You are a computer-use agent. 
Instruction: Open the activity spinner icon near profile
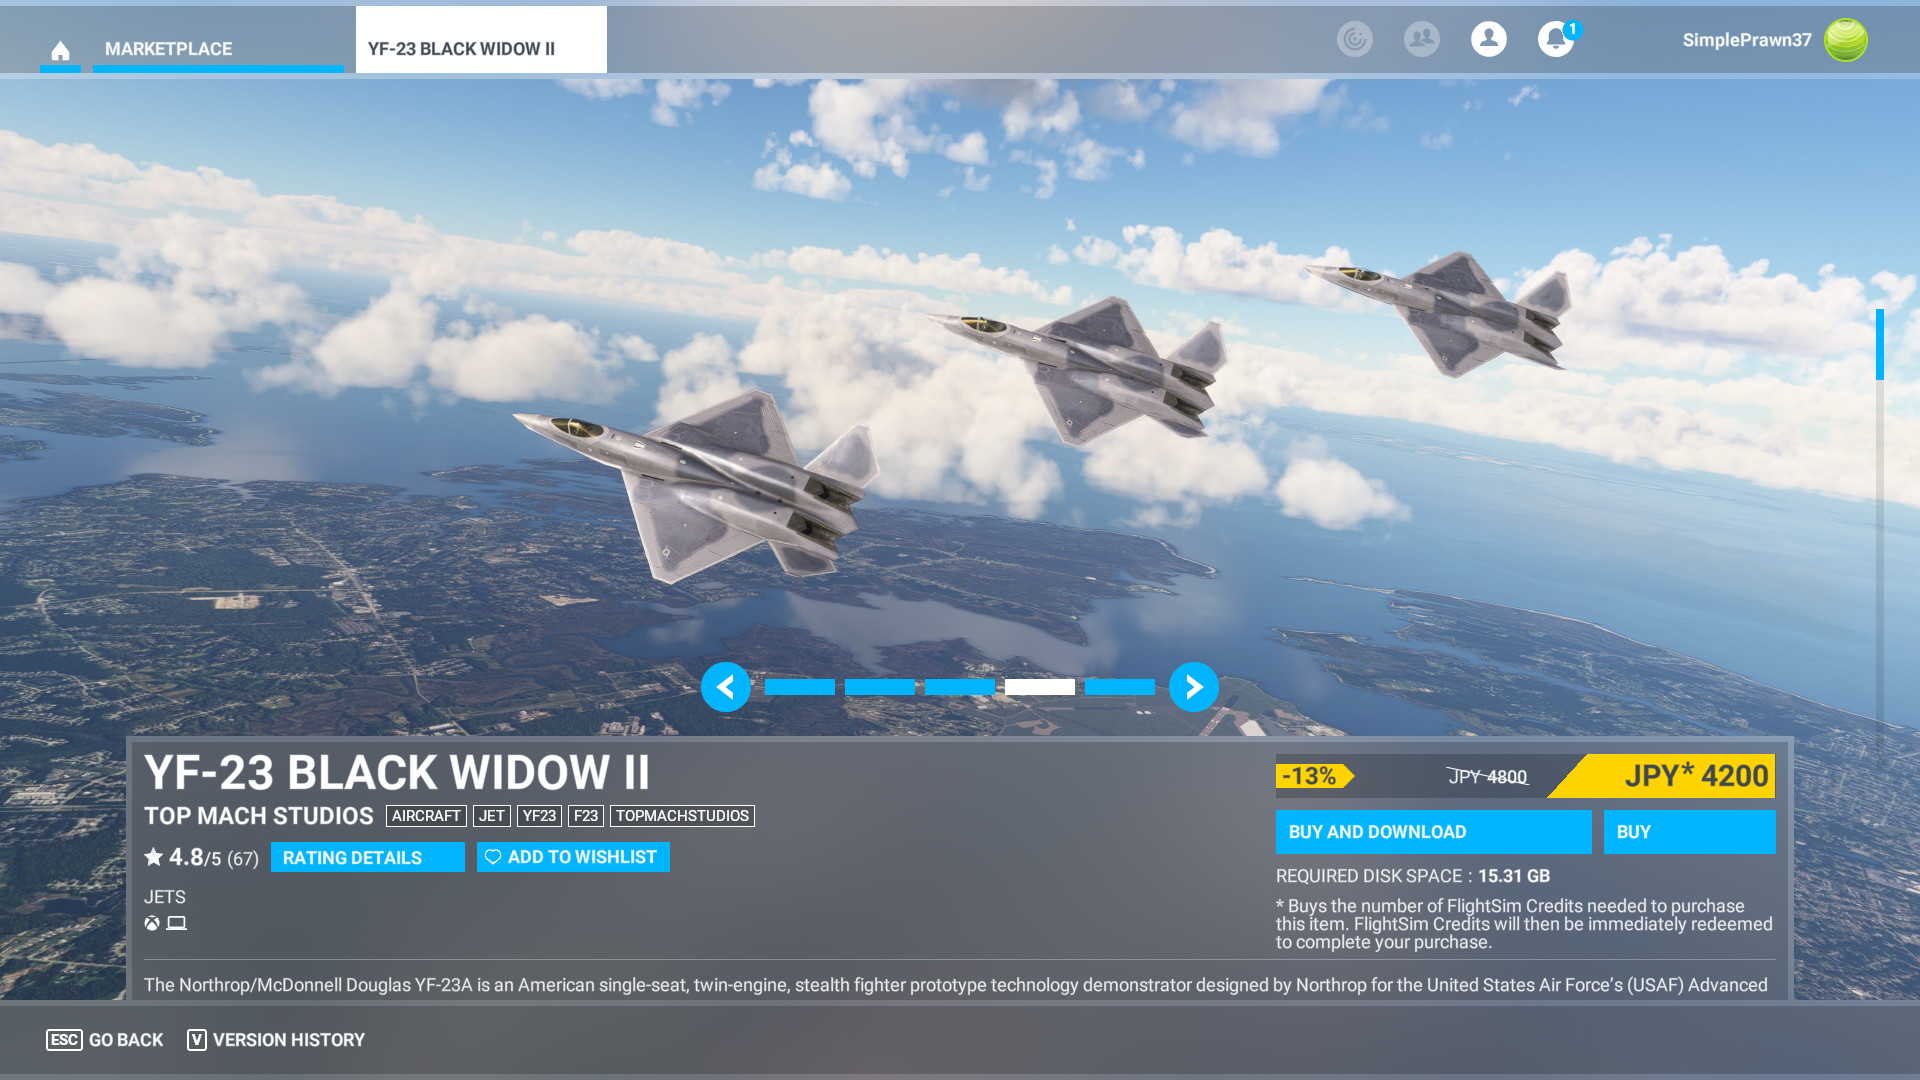(x=1354, y=39)
